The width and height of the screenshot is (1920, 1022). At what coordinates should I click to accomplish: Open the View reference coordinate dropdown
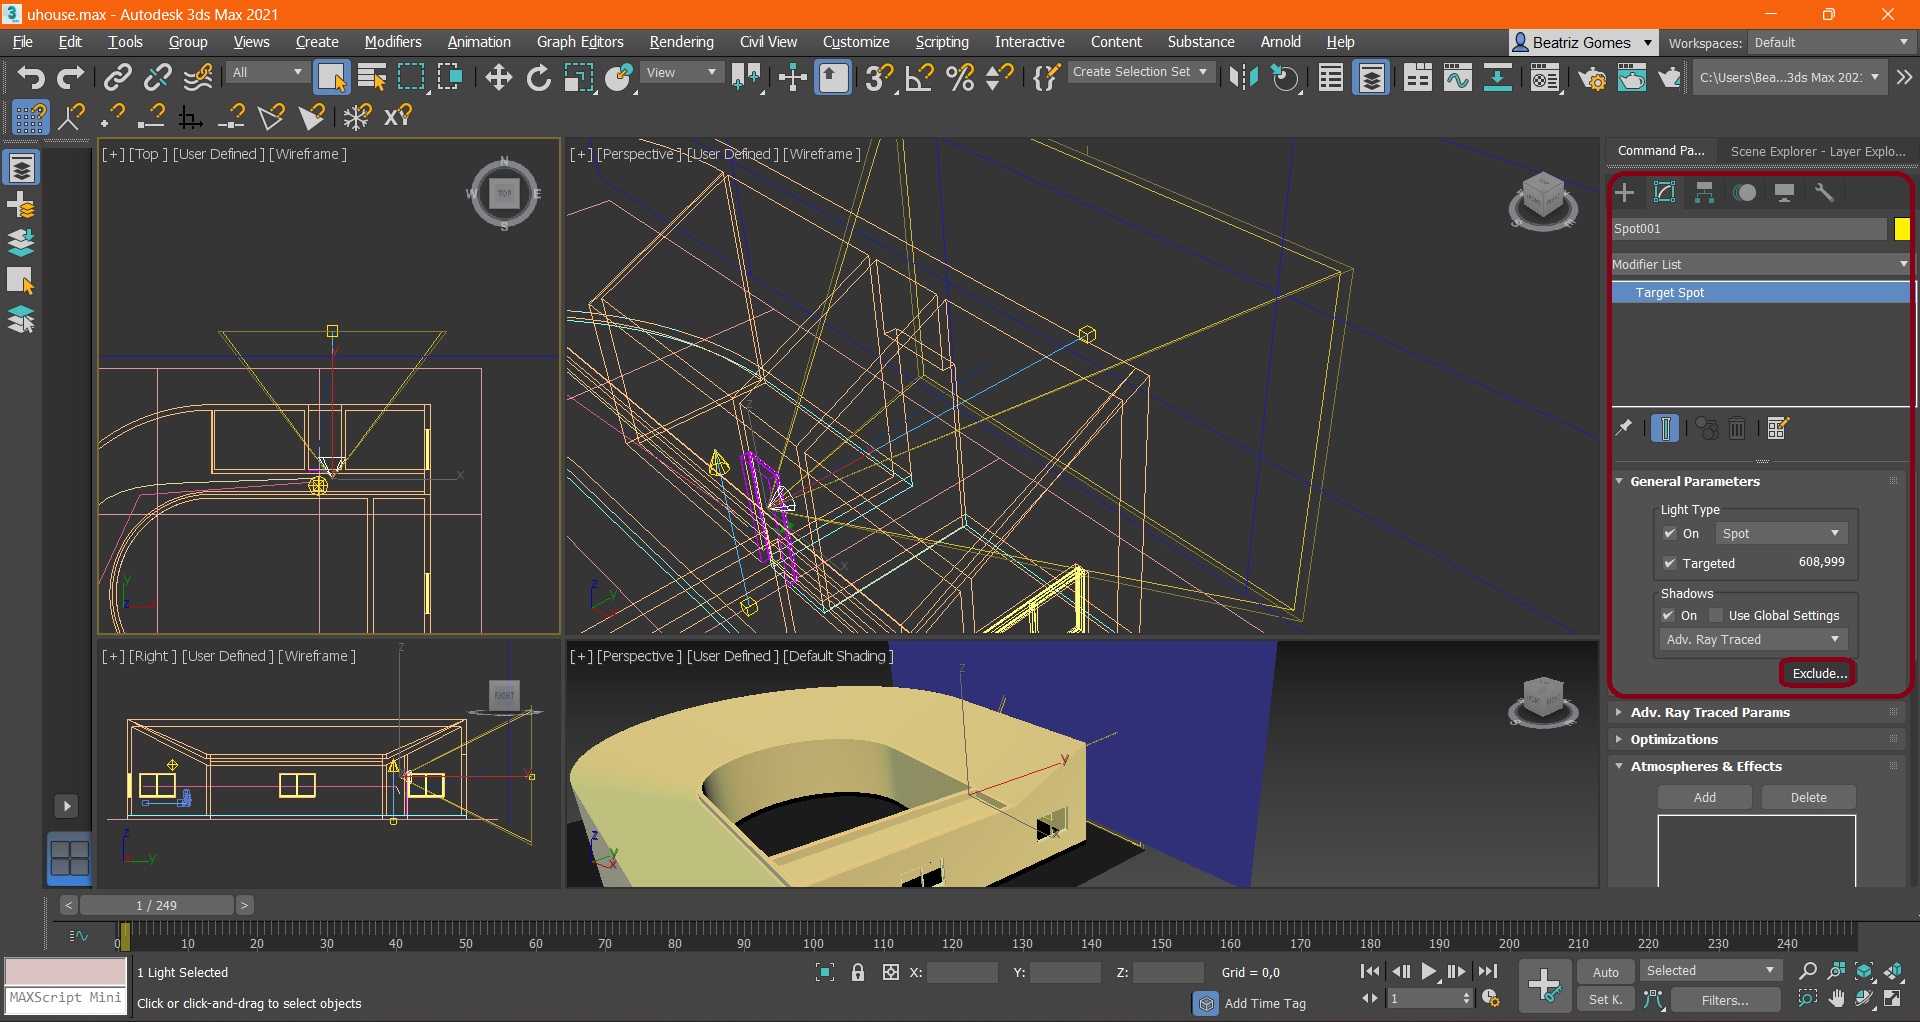[x=682, y=73]
